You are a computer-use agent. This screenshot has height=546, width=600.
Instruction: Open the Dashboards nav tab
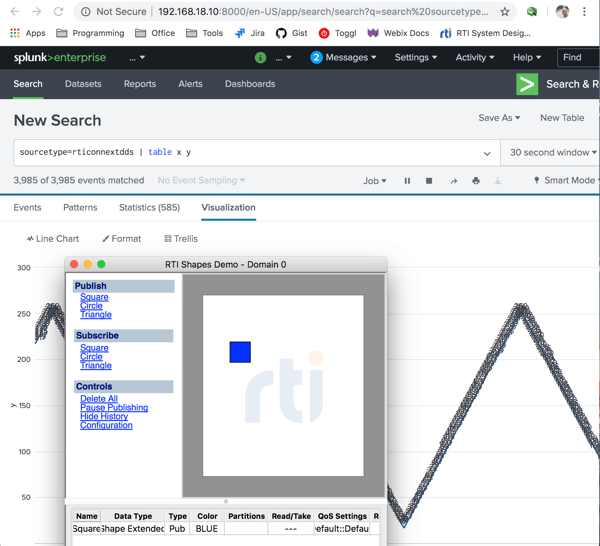pos(250,84)
